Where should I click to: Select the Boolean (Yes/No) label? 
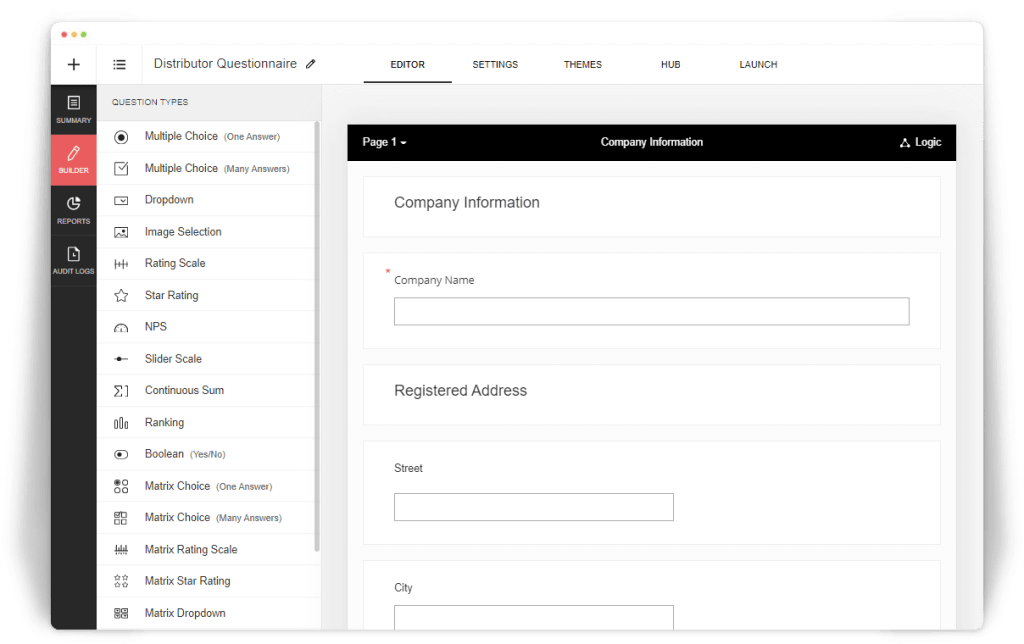(x=185, y=454)
